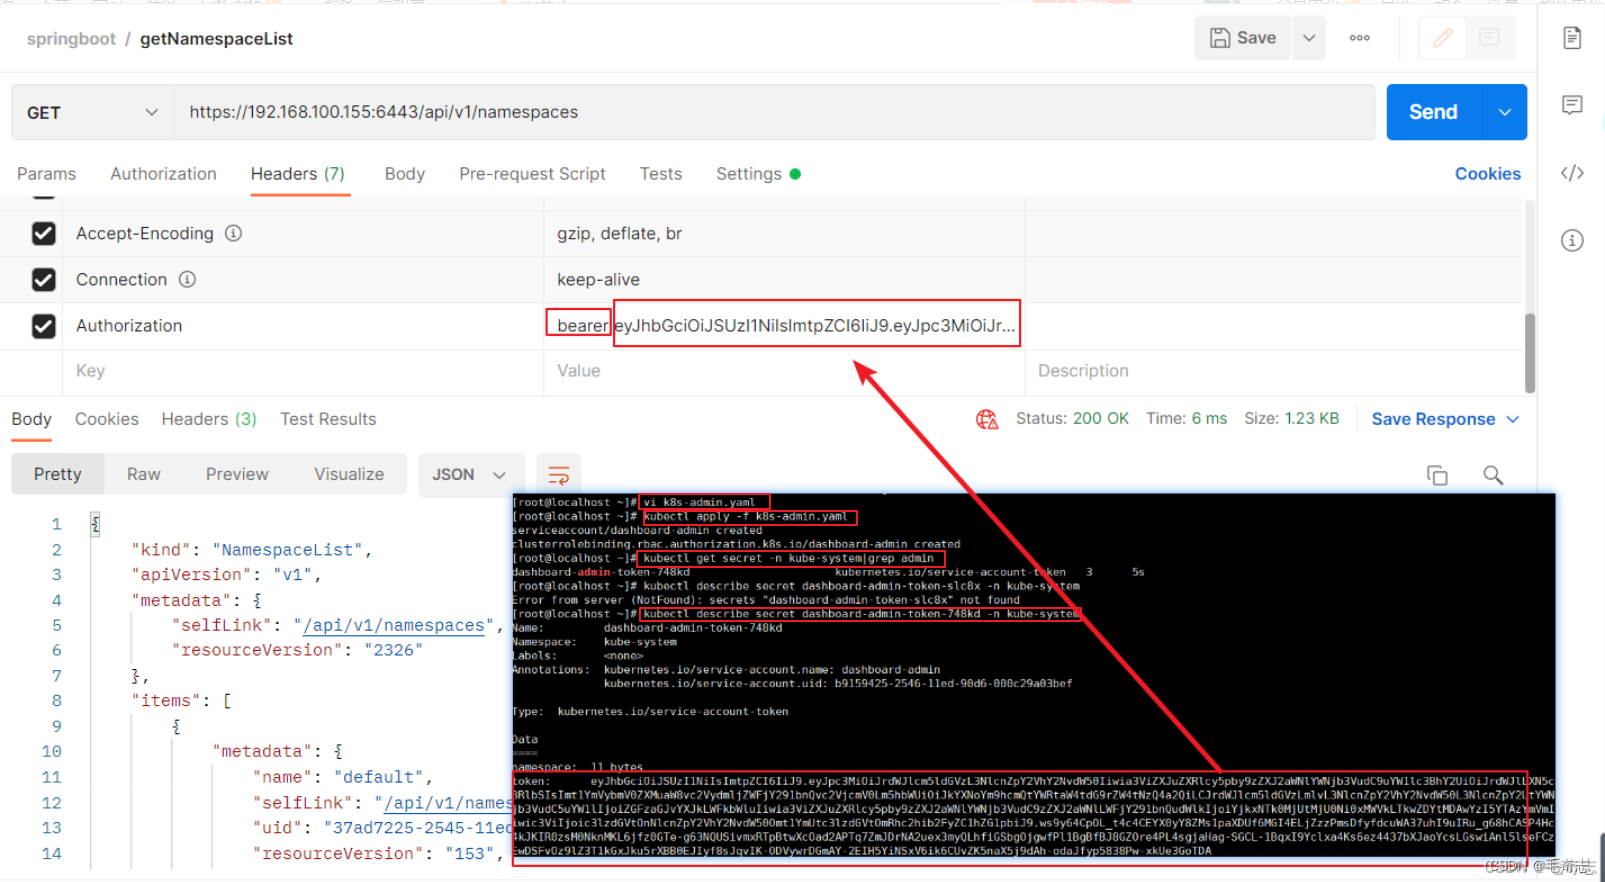Open the documentation icon in right sidebar
1605x882 pixels.
pos(1572,38)
